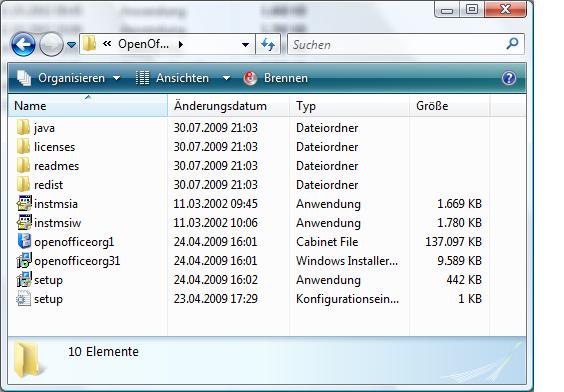Screen dimensions: 564x392
Task: Click the 10 Elemente status text
Action: (x=103, y=351)
